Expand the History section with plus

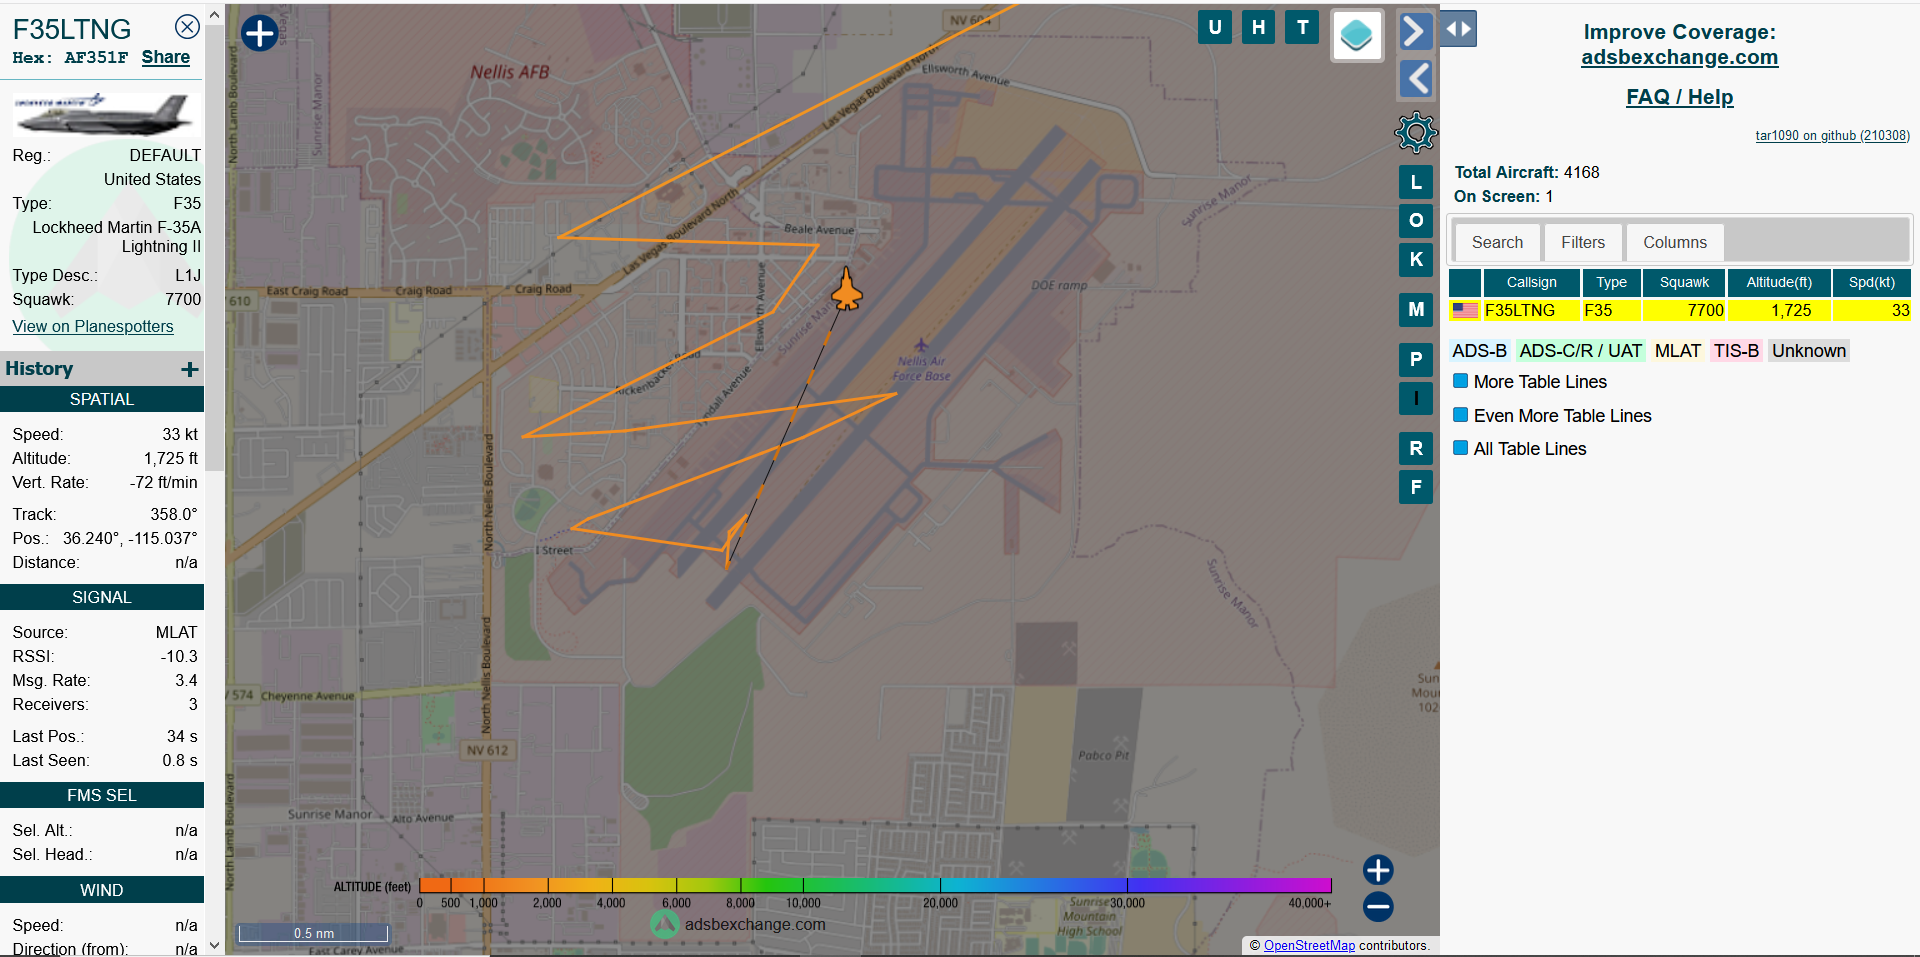click(190, 369)
